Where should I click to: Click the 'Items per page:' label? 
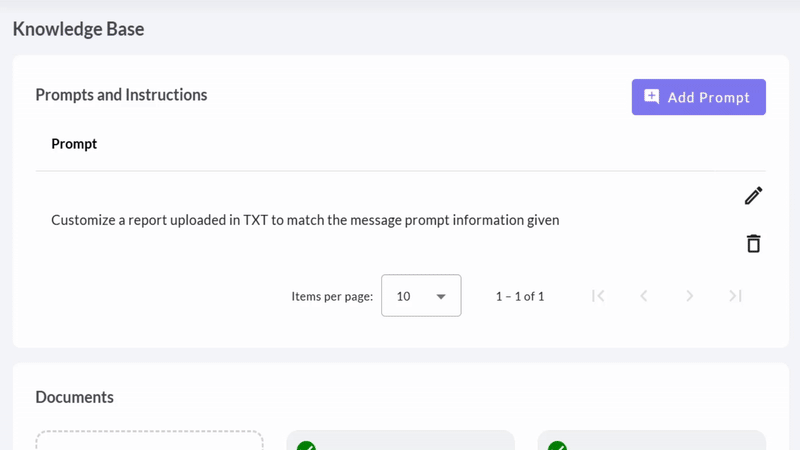click(332, 296)
